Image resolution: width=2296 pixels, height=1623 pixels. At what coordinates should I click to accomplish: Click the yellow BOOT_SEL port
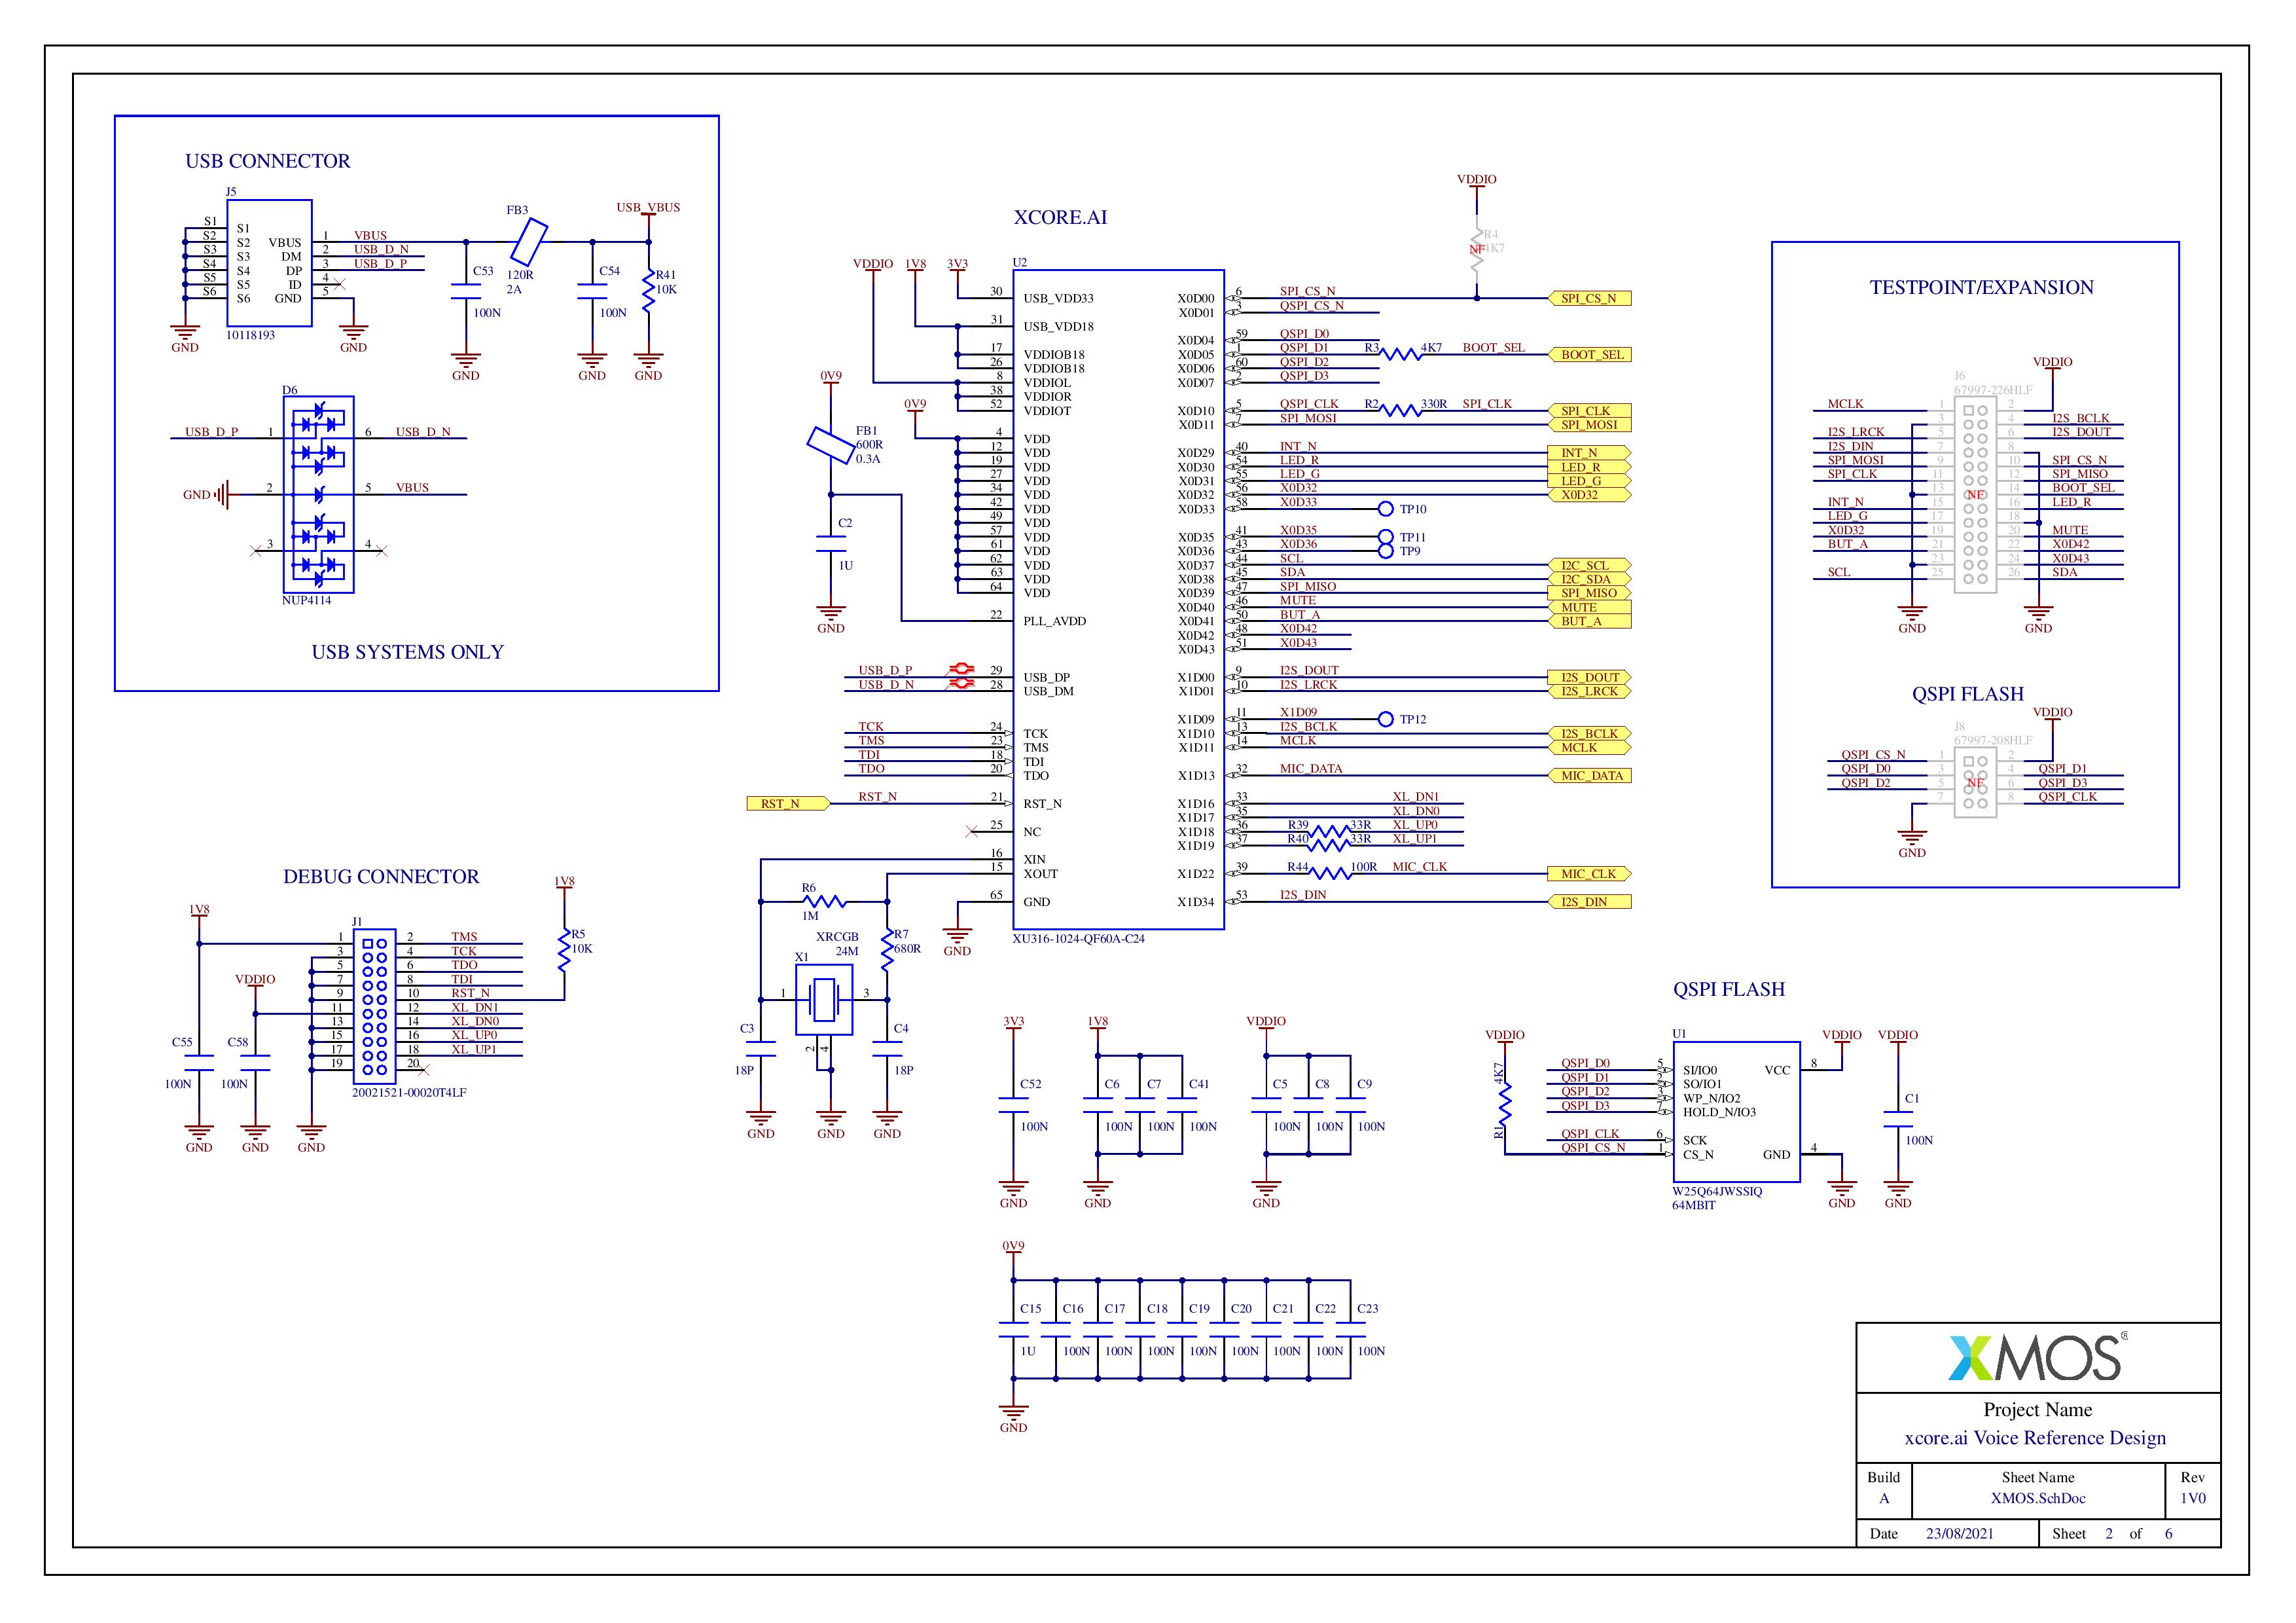pyautogui.click(x=1589, y=354)
